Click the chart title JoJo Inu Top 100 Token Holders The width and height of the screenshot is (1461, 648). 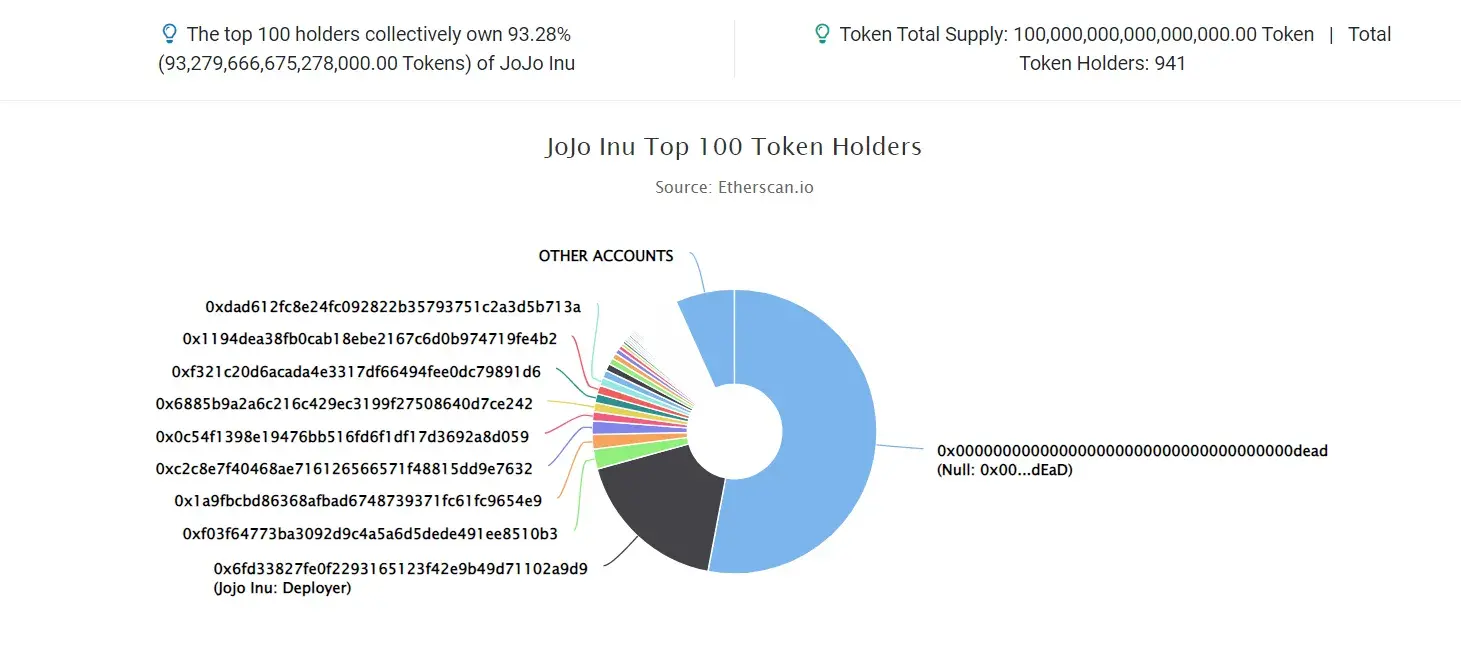click(733, 147)
